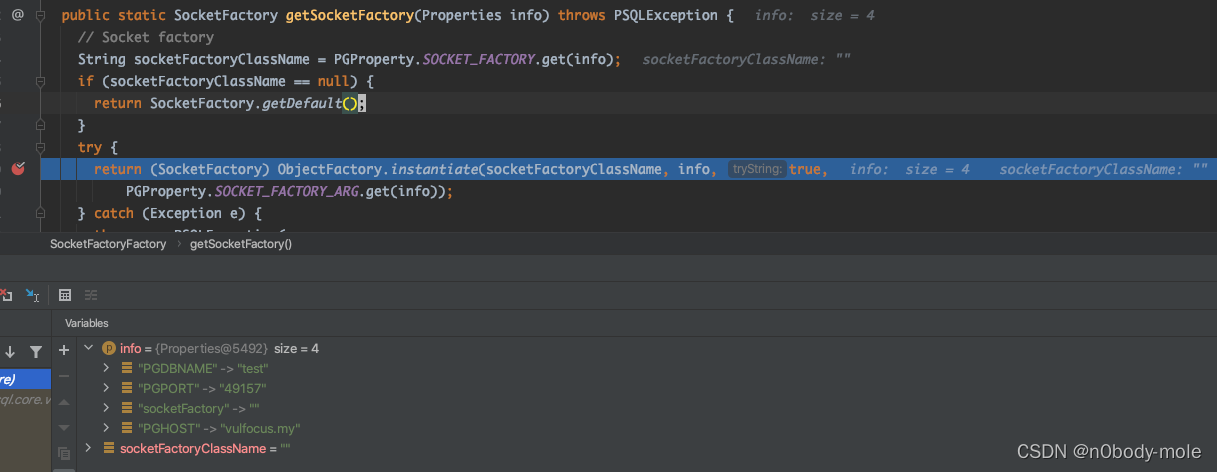Click the tryString parameter hint
The width and height of the screenshot is (1217, 472).
[757, 169]
